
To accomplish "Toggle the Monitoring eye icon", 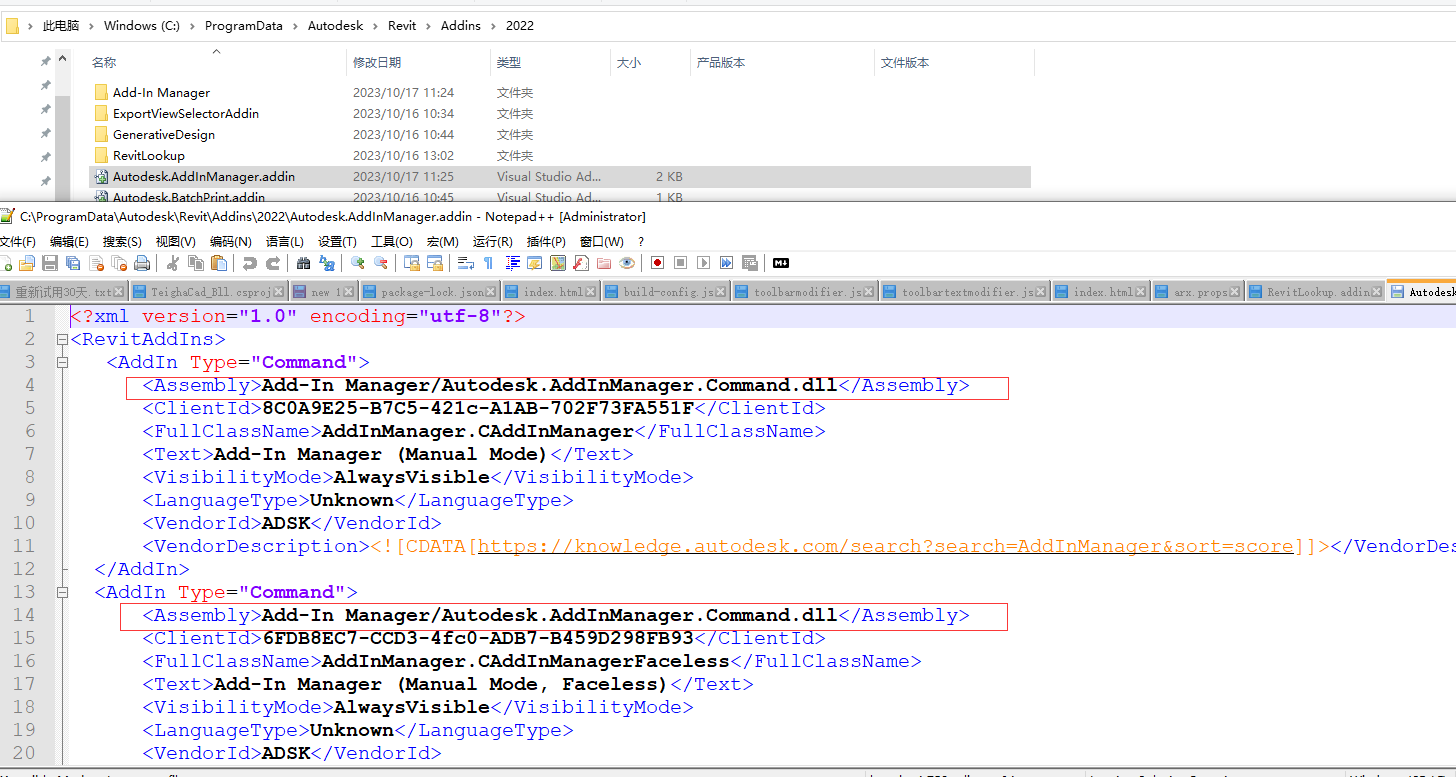I will [627, 263].
